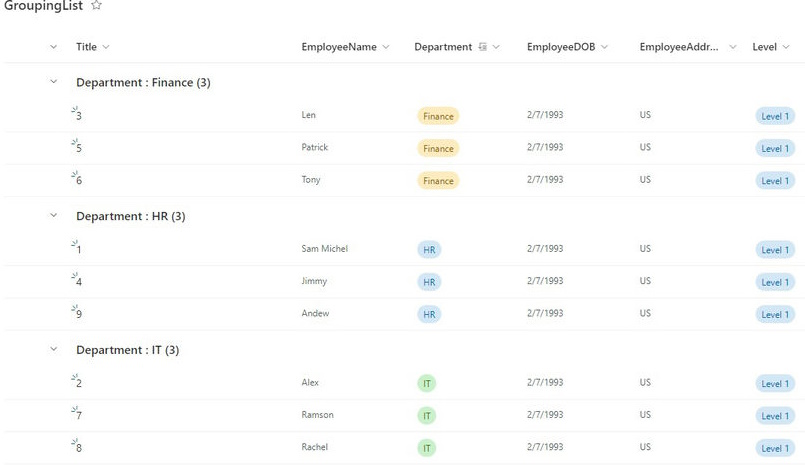
Task: Select the name 'Patrick'
Action: coord(315,147)
